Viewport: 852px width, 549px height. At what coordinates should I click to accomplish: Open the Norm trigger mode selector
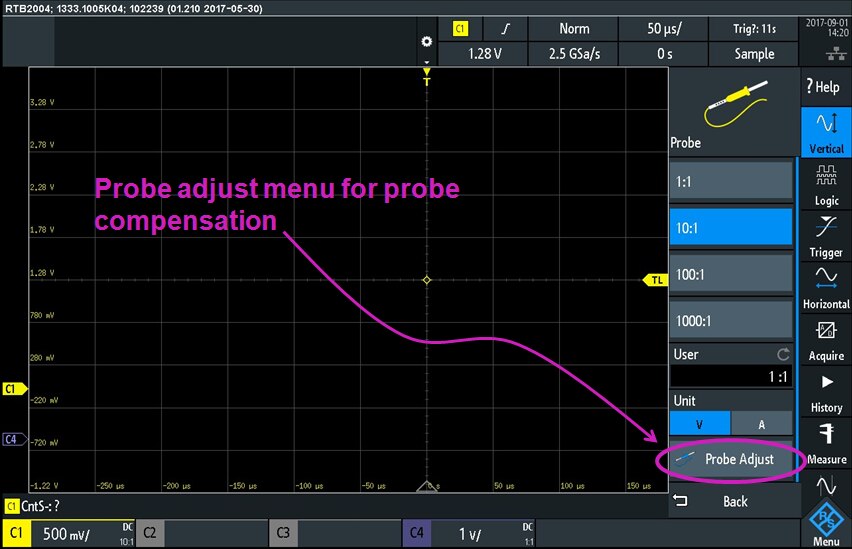click(574, 29)
